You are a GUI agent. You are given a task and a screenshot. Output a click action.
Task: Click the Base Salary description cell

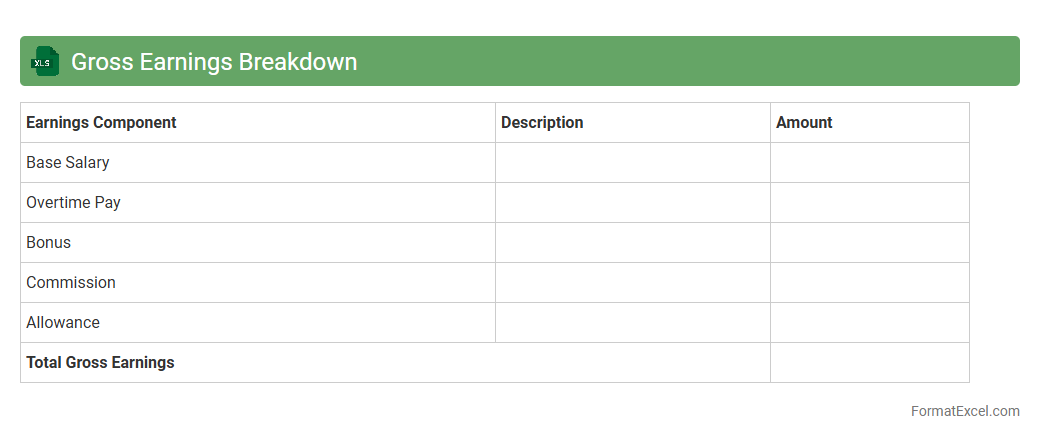click(x=632, y=162)
